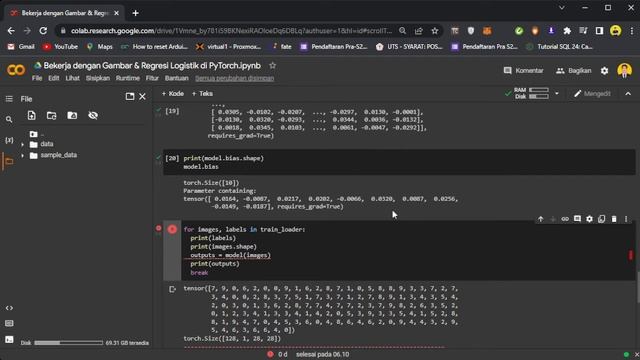
Task: Mirror cell in tab
Action: [602, 219]
